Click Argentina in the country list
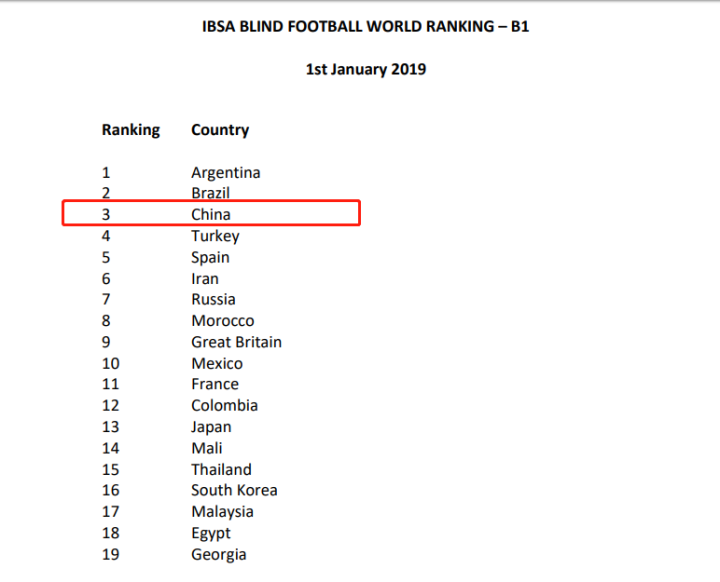The width and height of the screenshot is (720, 582). (225, 172)
